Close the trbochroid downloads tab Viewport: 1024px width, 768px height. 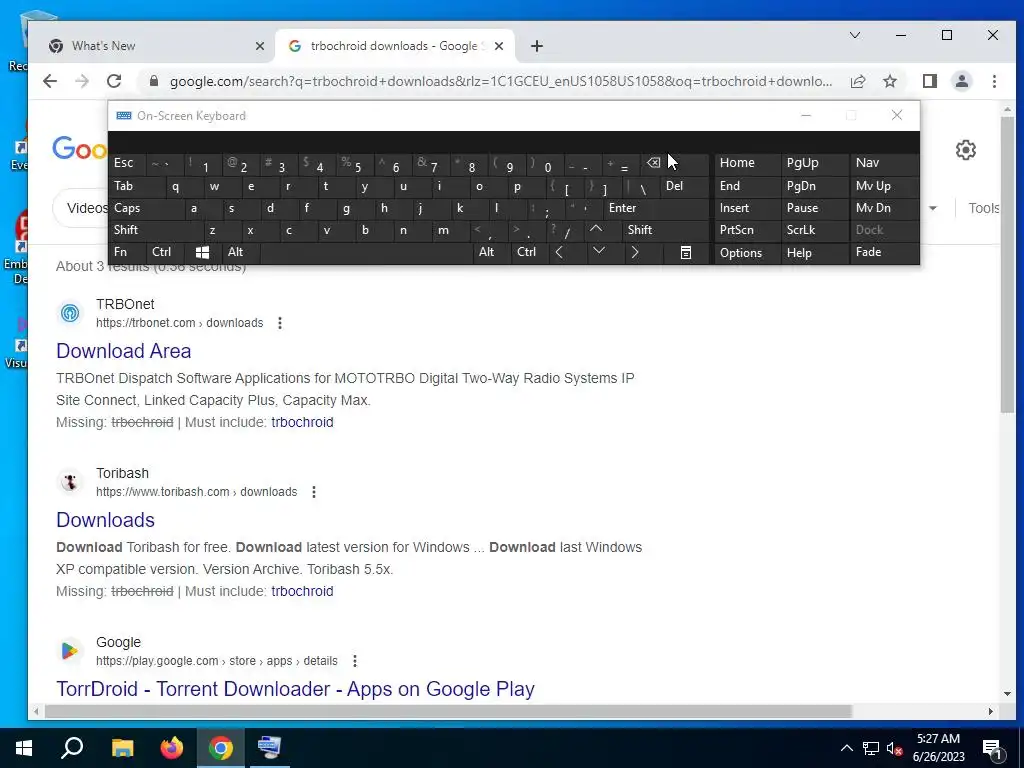[x=498, y=46]
